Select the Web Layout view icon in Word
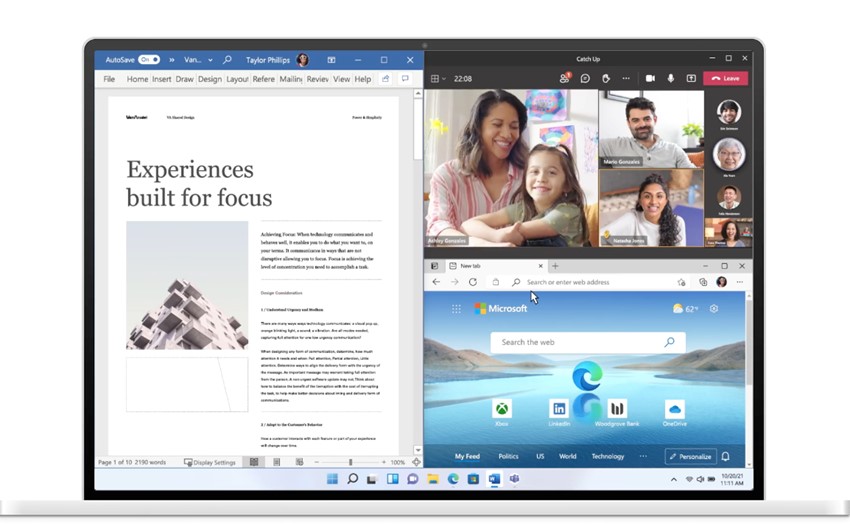850x532 pixels. (x=299, y=462)
